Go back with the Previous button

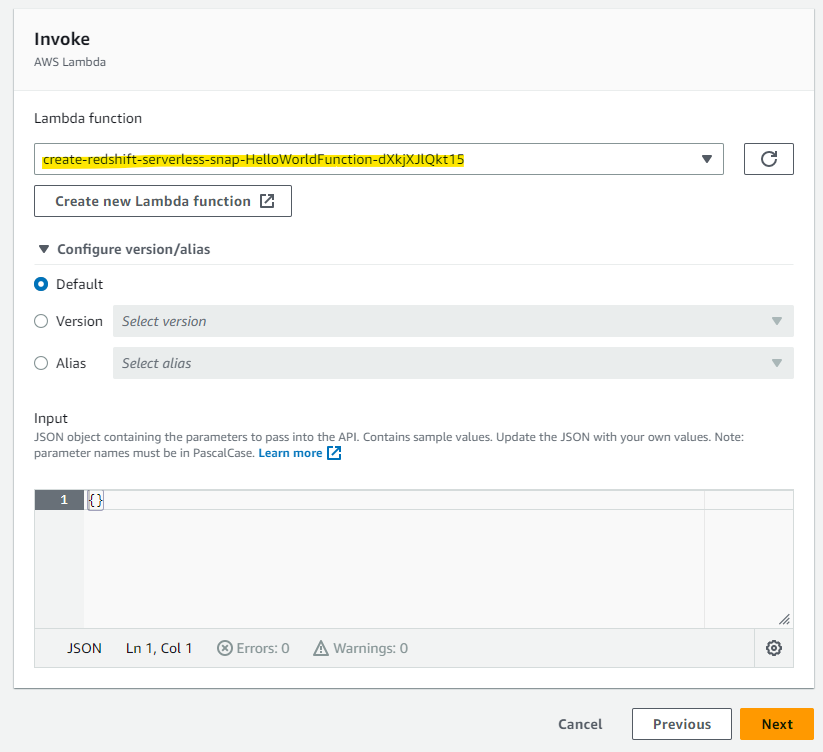click(681, 724)
